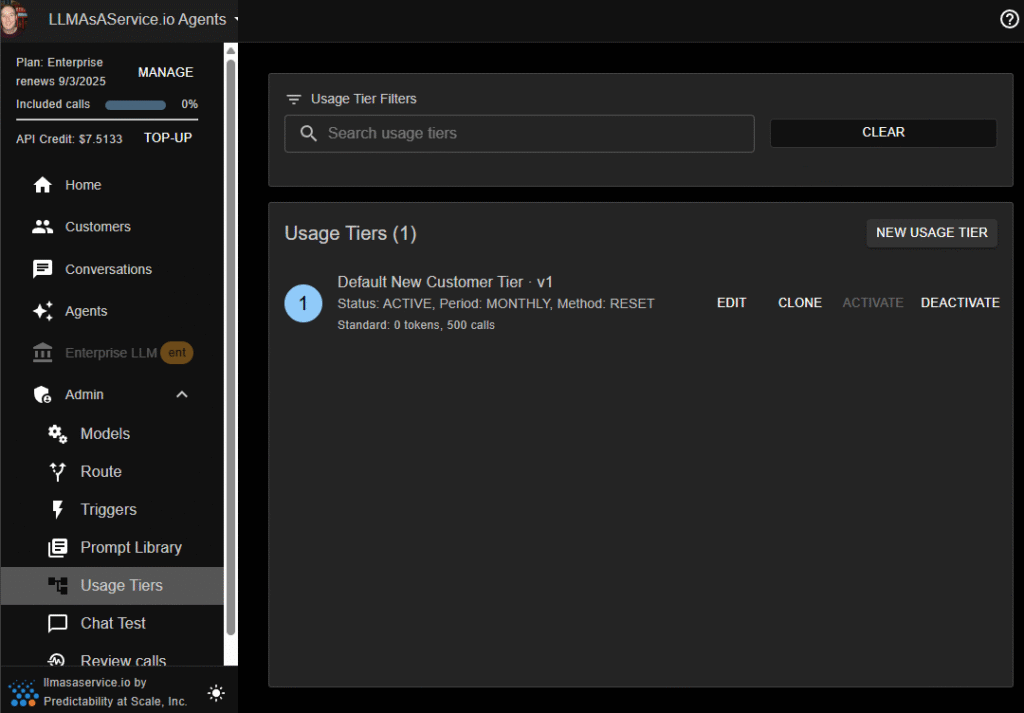Viewport: 1024px width, 713px height.
Task: Select the Agents sparkle icon
Action: tap(42, 311)
